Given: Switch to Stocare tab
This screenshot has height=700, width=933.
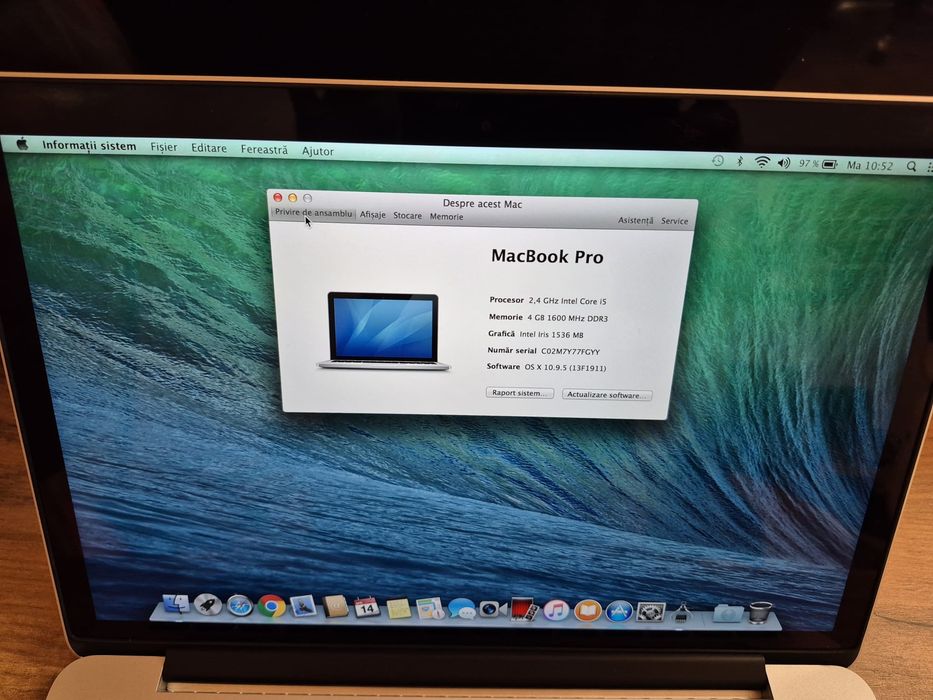Looking at the screenshot, I should coord(408,215).
